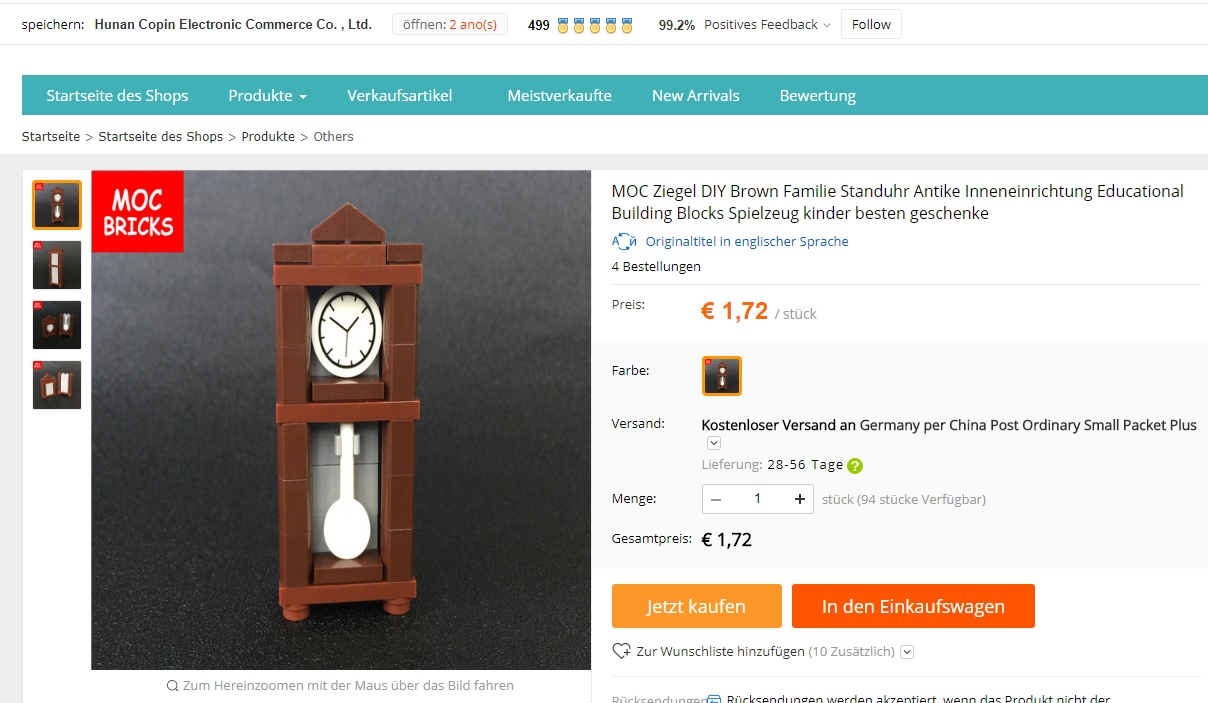Expand the wishlist options arrow
This screenshot has height=703, width=1208.
pyautogui.click(x=907, y=652)
